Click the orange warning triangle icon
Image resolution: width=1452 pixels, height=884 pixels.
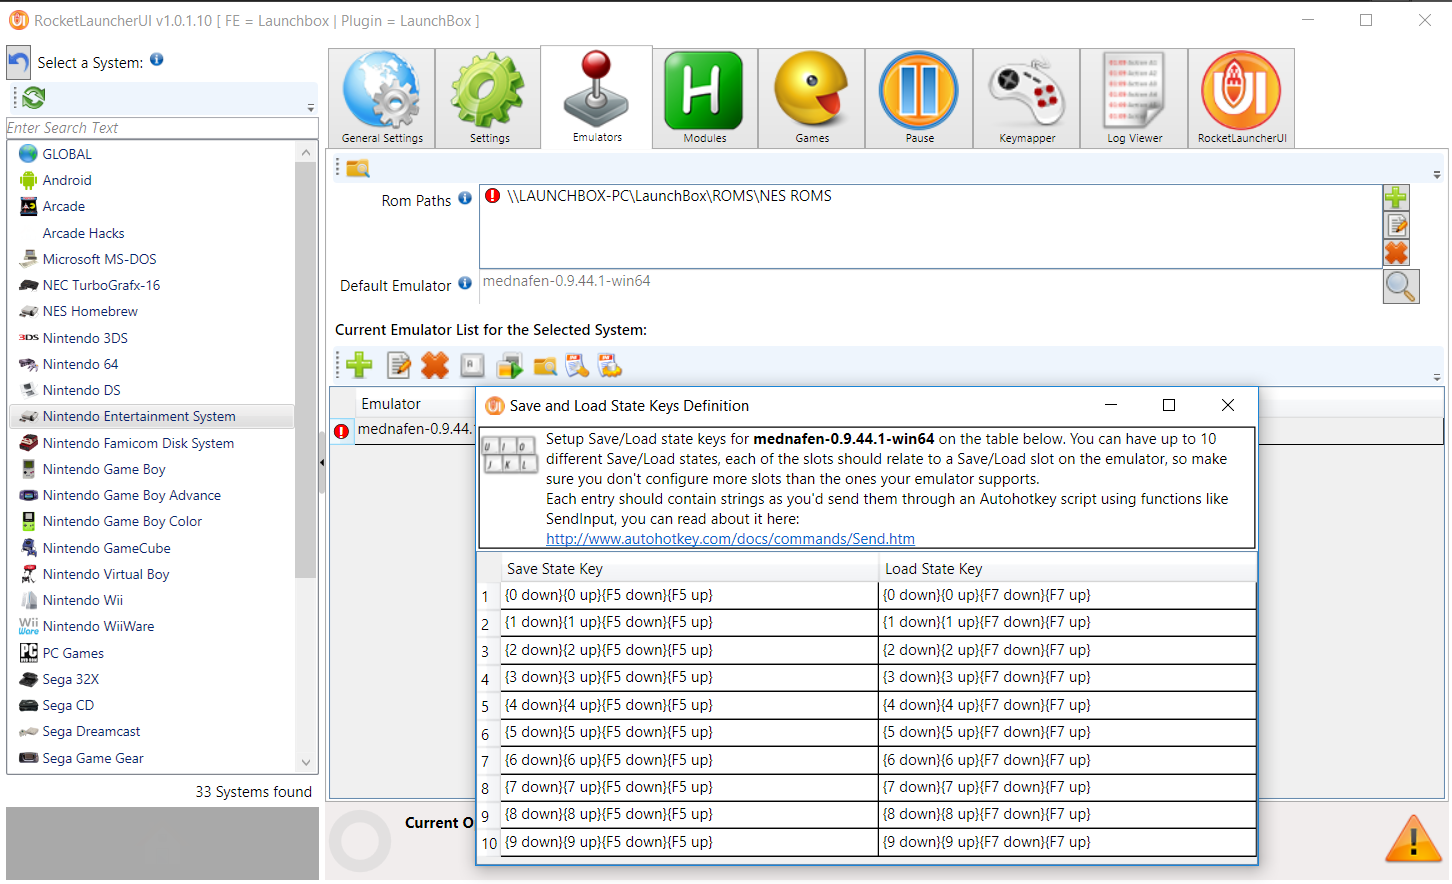[1413, 839]
